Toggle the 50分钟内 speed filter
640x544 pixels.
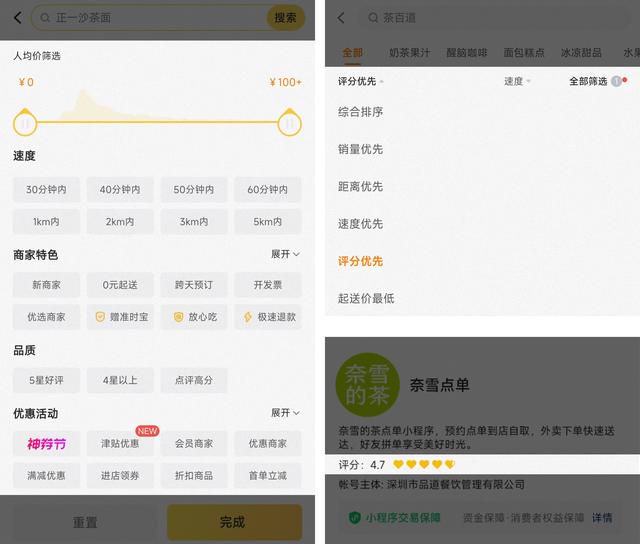pyautogui.click(x=194, y=189)
